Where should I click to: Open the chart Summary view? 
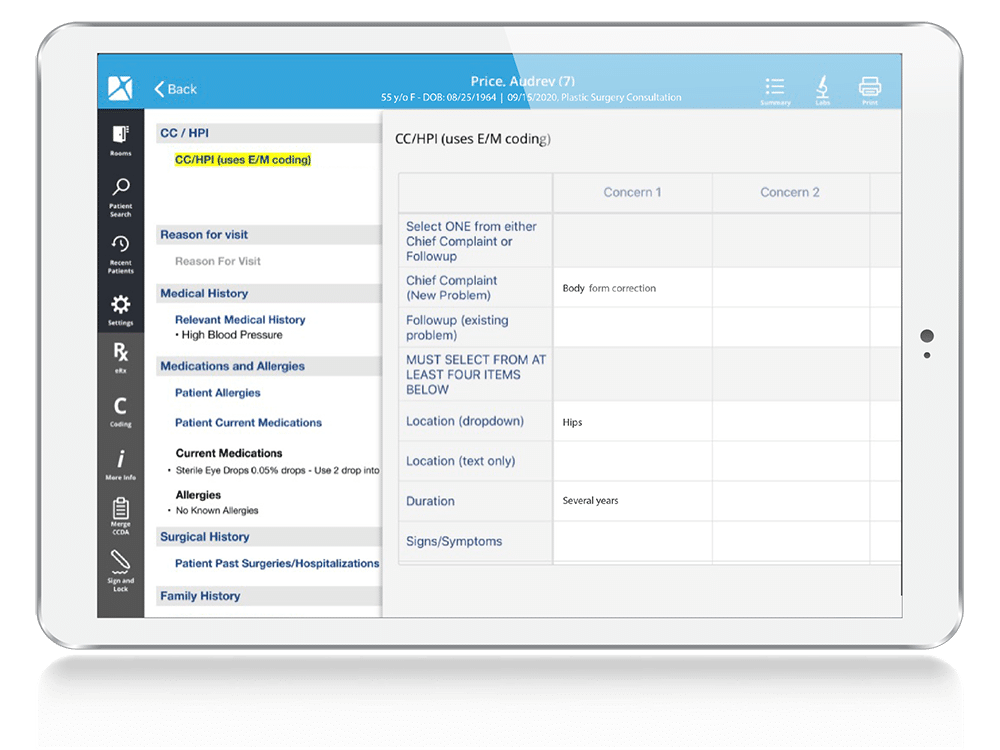tap(774, 88)
